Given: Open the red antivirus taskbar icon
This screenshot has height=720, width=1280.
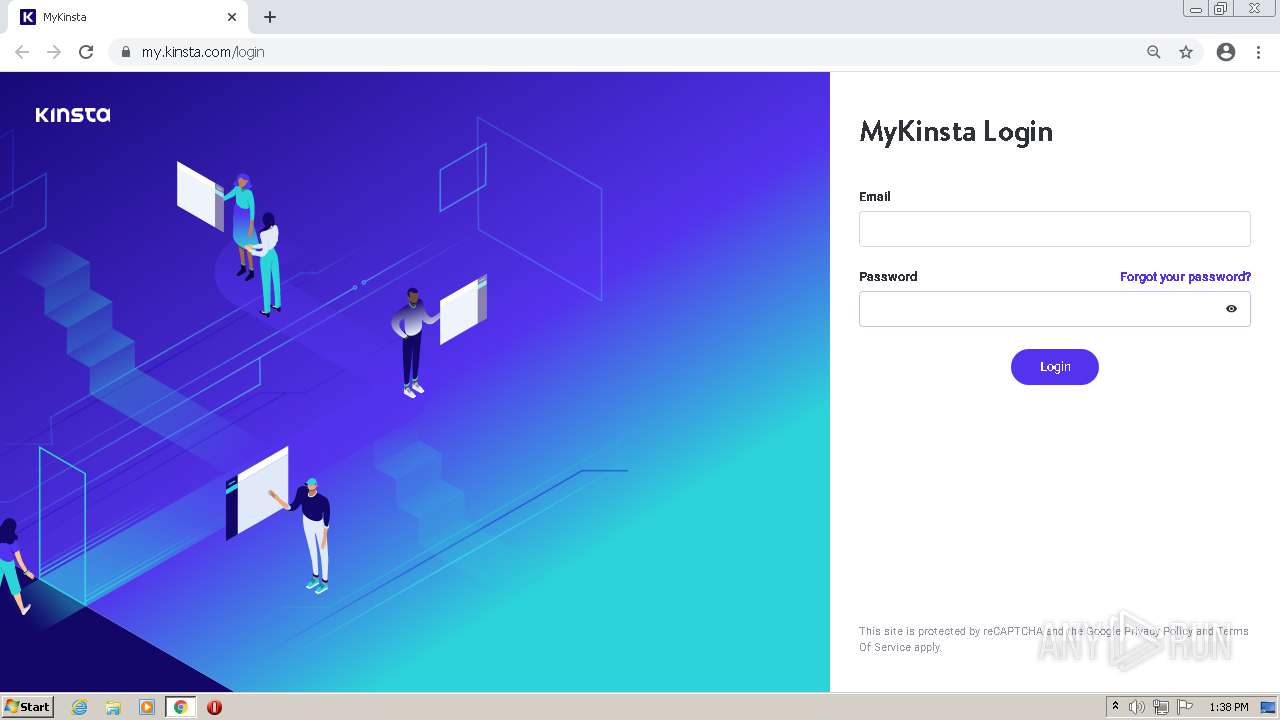Looking at the screenshot, I should coord(214,707).
